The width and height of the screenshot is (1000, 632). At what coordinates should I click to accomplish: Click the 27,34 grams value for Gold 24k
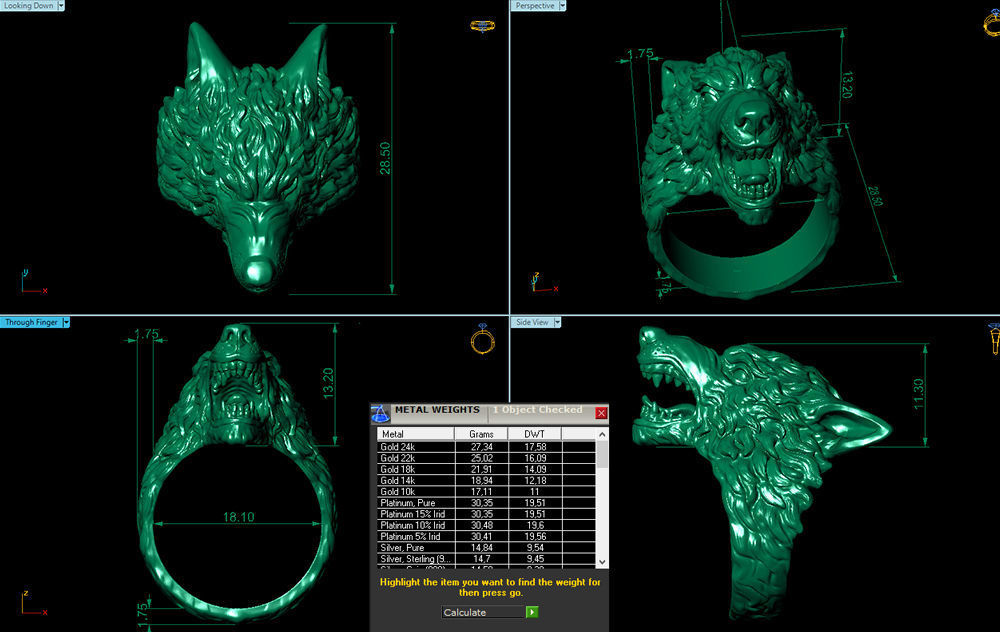tap(482, 447)
